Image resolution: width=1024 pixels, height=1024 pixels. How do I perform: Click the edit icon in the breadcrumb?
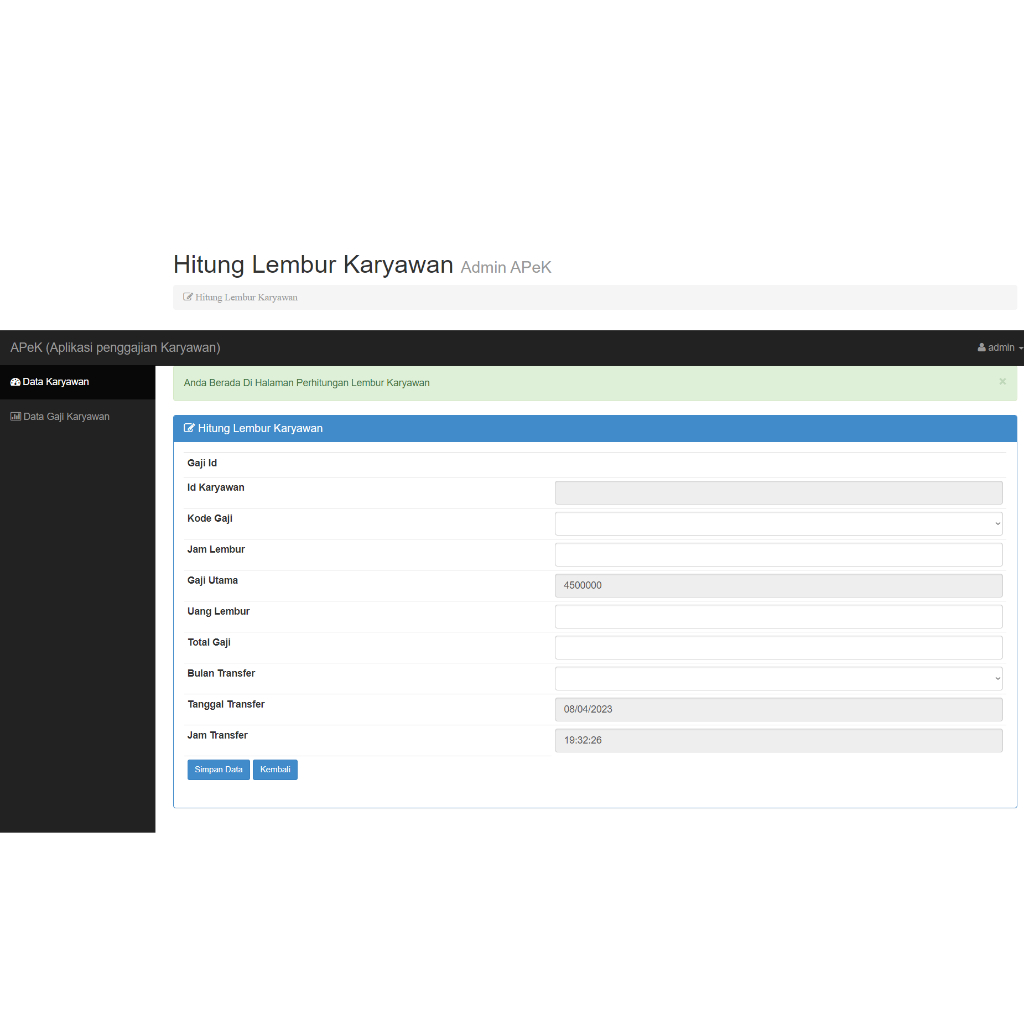(188, 297)
